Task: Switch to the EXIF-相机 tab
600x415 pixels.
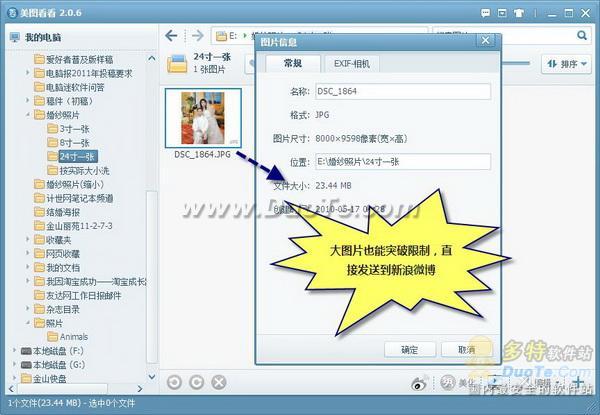Action: (x=350, y=63)
